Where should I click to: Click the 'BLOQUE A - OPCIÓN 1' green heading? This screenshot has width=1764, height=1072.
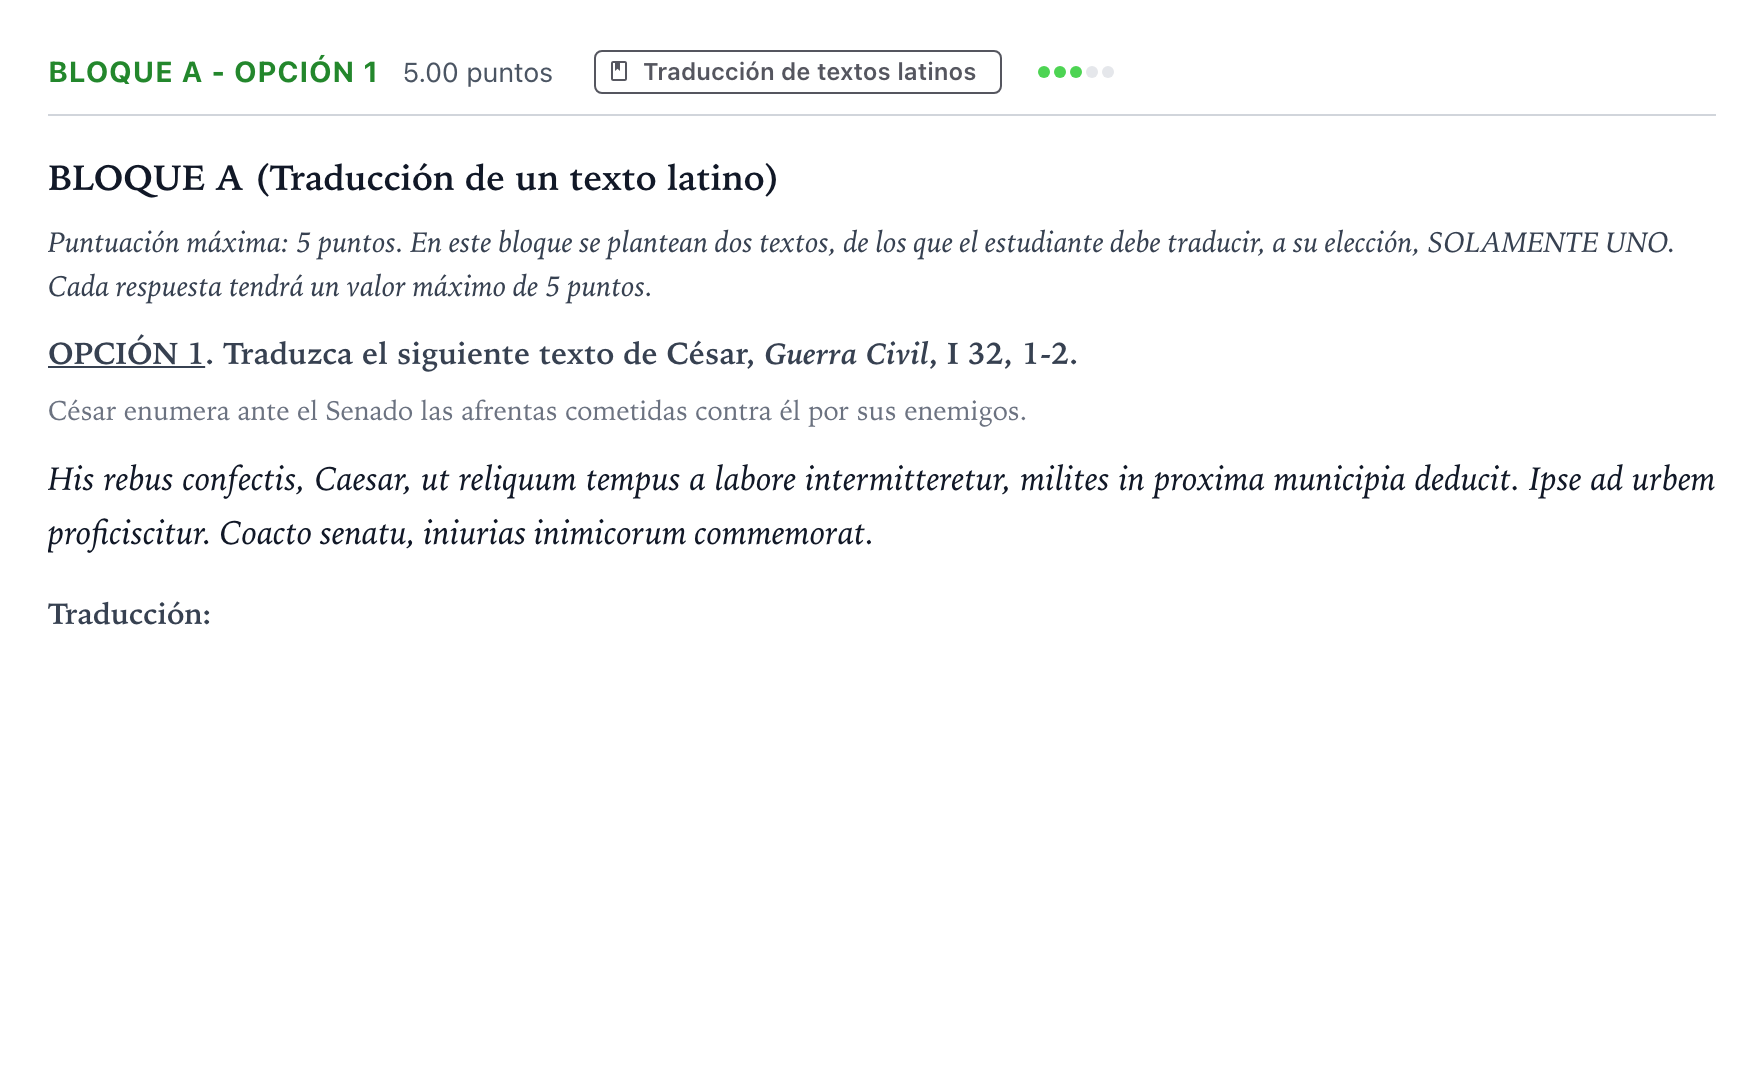(x=213, y=72)
